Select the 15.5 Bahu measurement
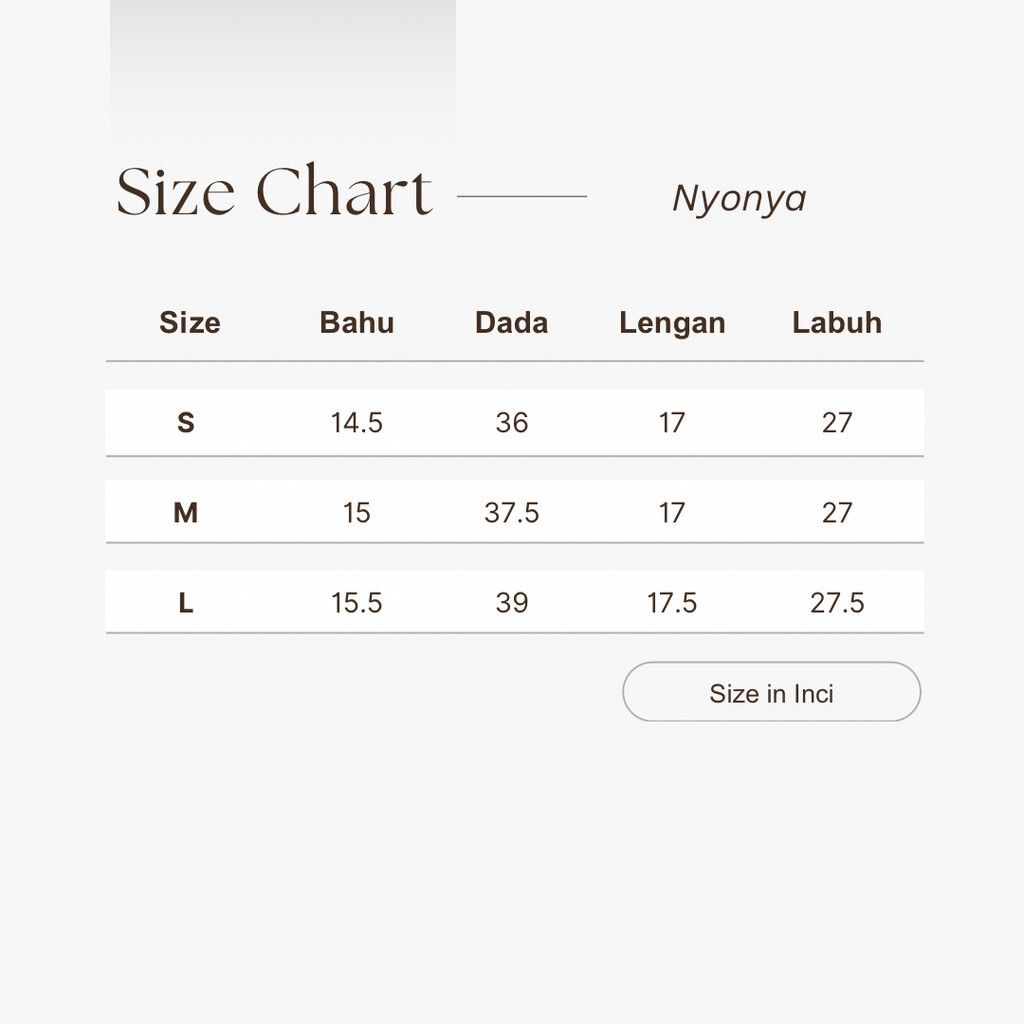 pos(357,603)
